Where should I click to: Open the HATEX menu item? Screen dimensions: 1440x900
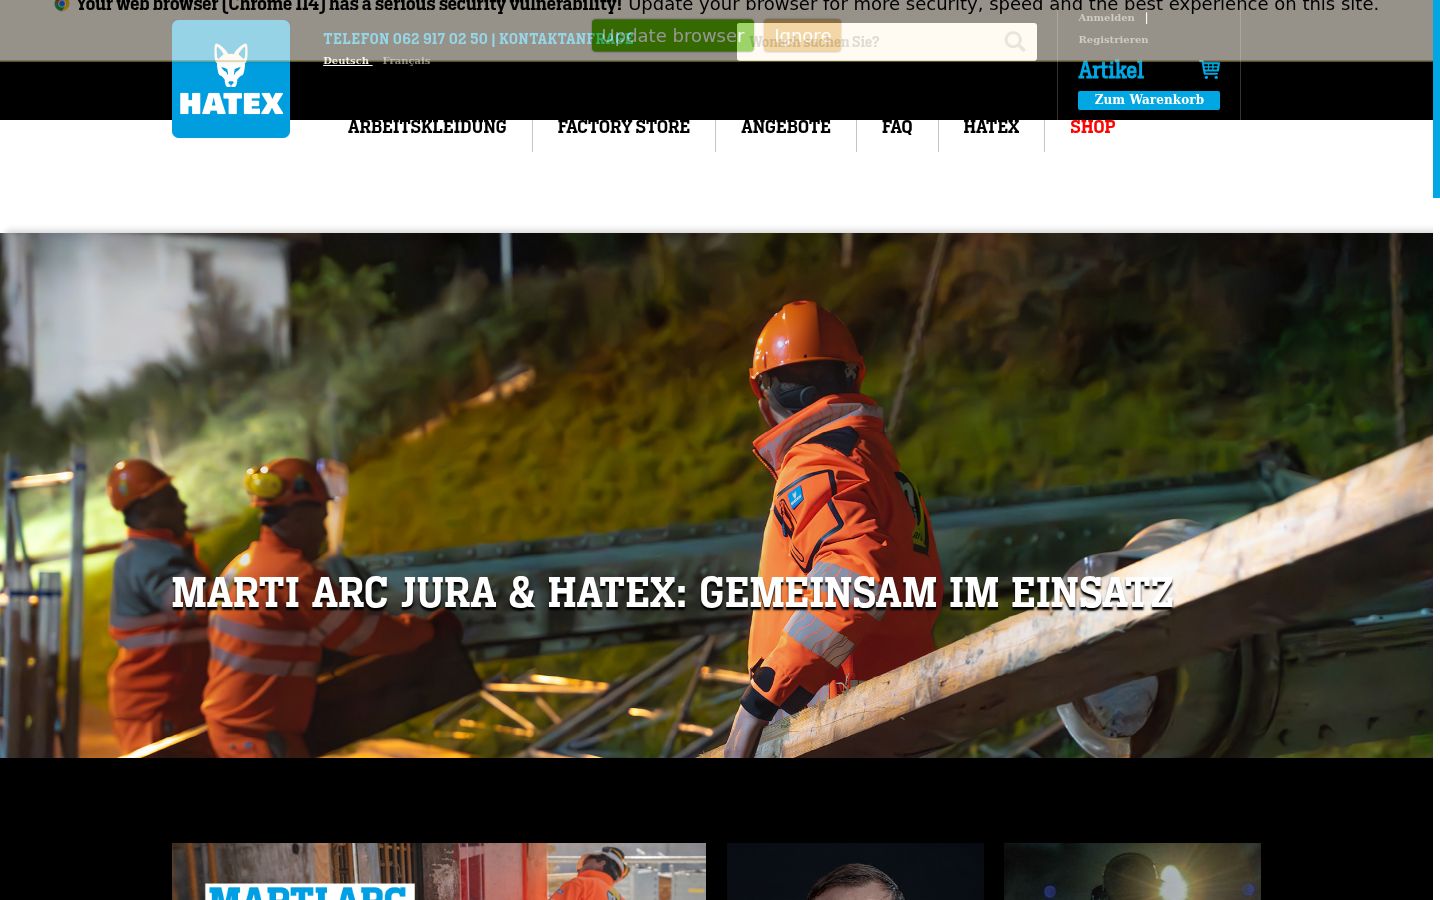[991, 127]
